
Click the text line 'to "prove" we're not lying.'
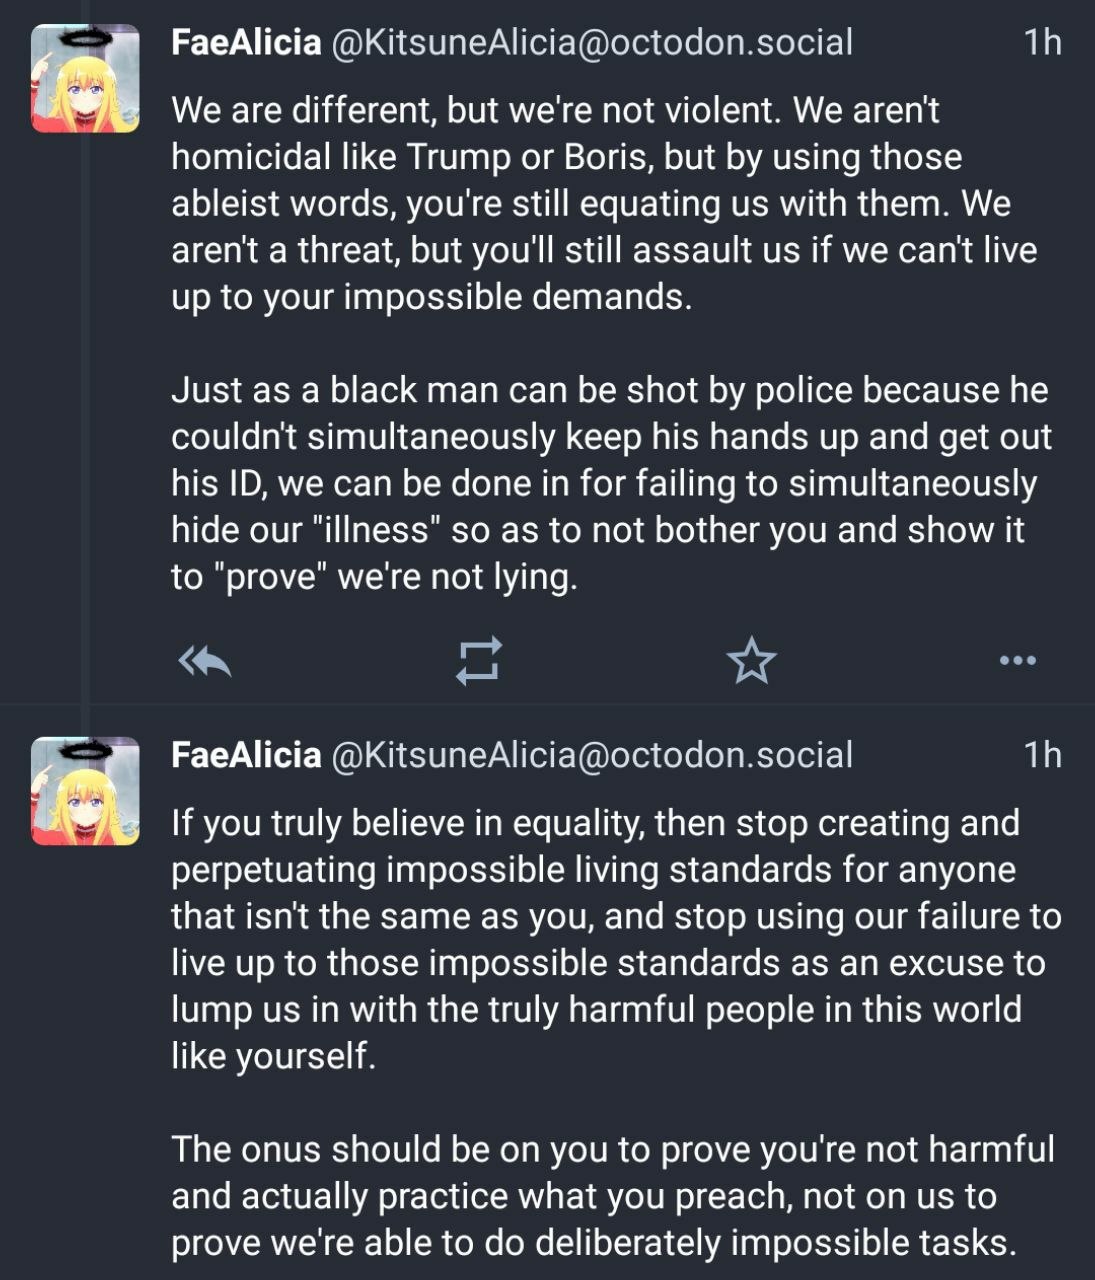[x=374, y=577]
